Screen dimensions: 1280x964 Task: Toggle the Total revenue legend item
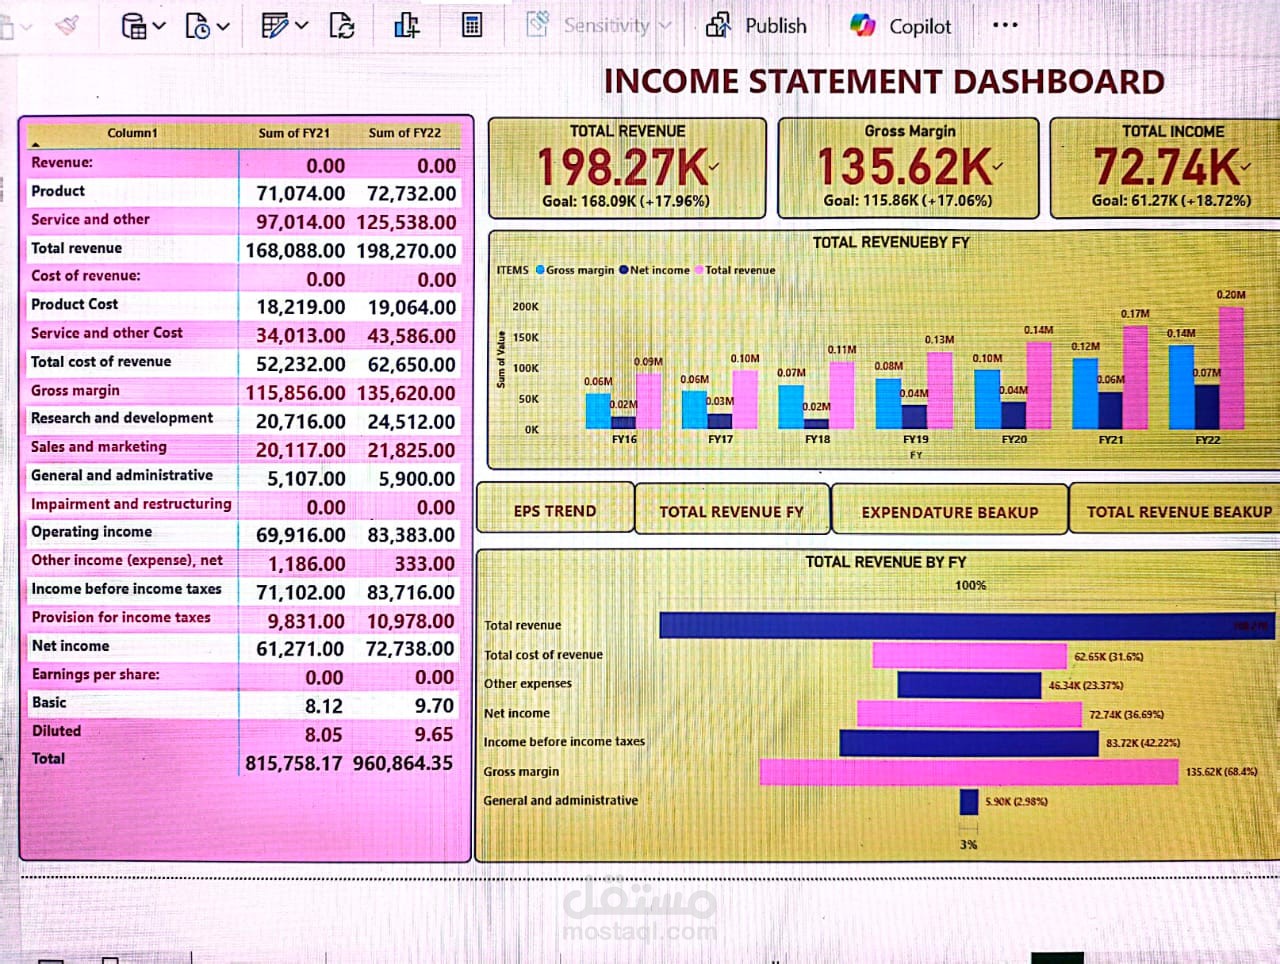737,270
